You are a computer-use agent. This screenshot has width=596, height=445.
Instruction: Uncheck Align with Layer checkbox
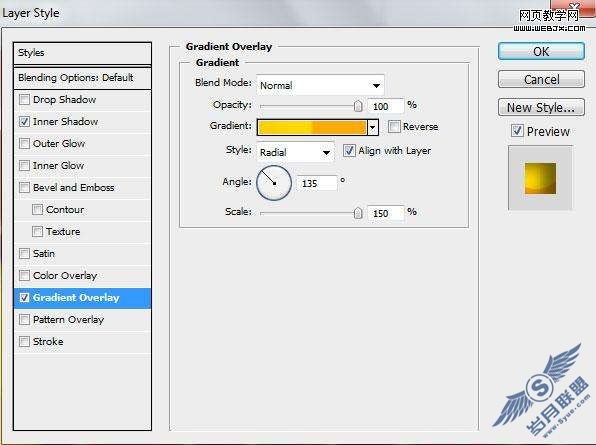[x=349, y=150]
